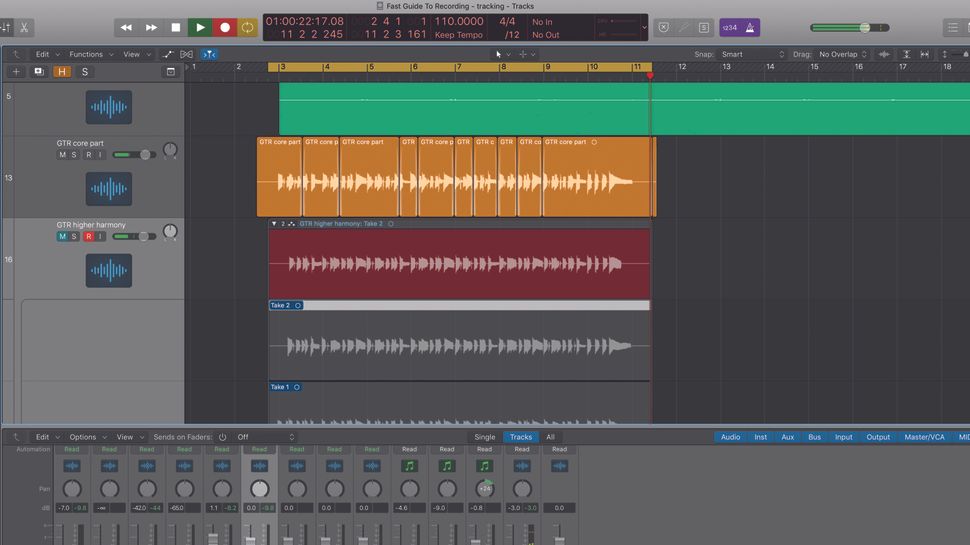
Task: Enable Flex view icon
Action: [x=186, y=54]
